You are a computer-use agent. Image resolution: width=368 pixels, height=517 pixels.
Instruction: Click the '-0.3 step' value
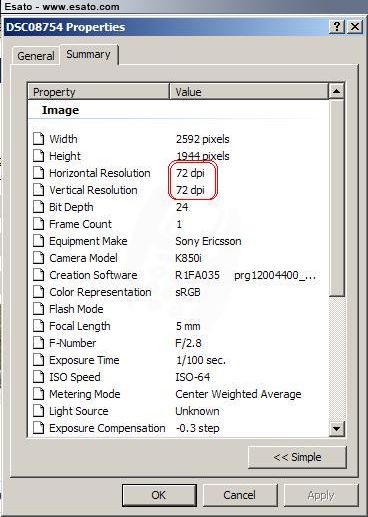pos(197,428)
